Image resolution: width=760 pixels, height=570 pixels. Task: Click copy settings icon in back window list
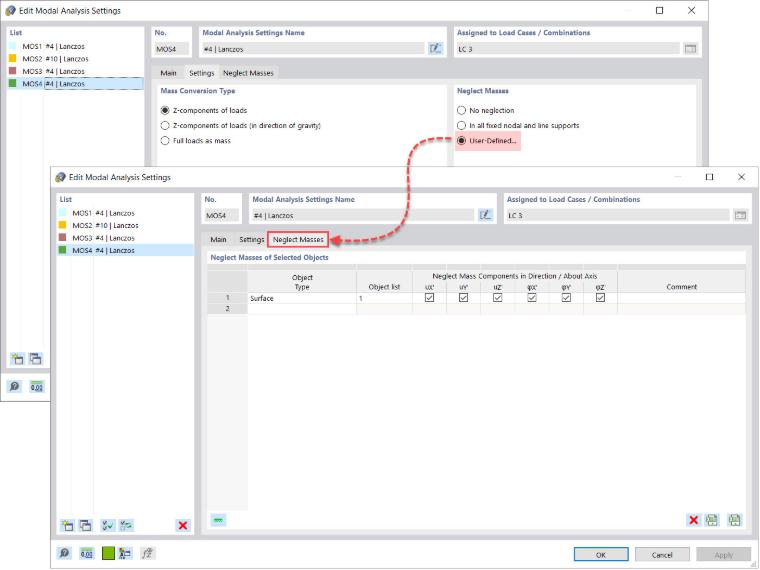pyautogui.click(x=36, y=359)
